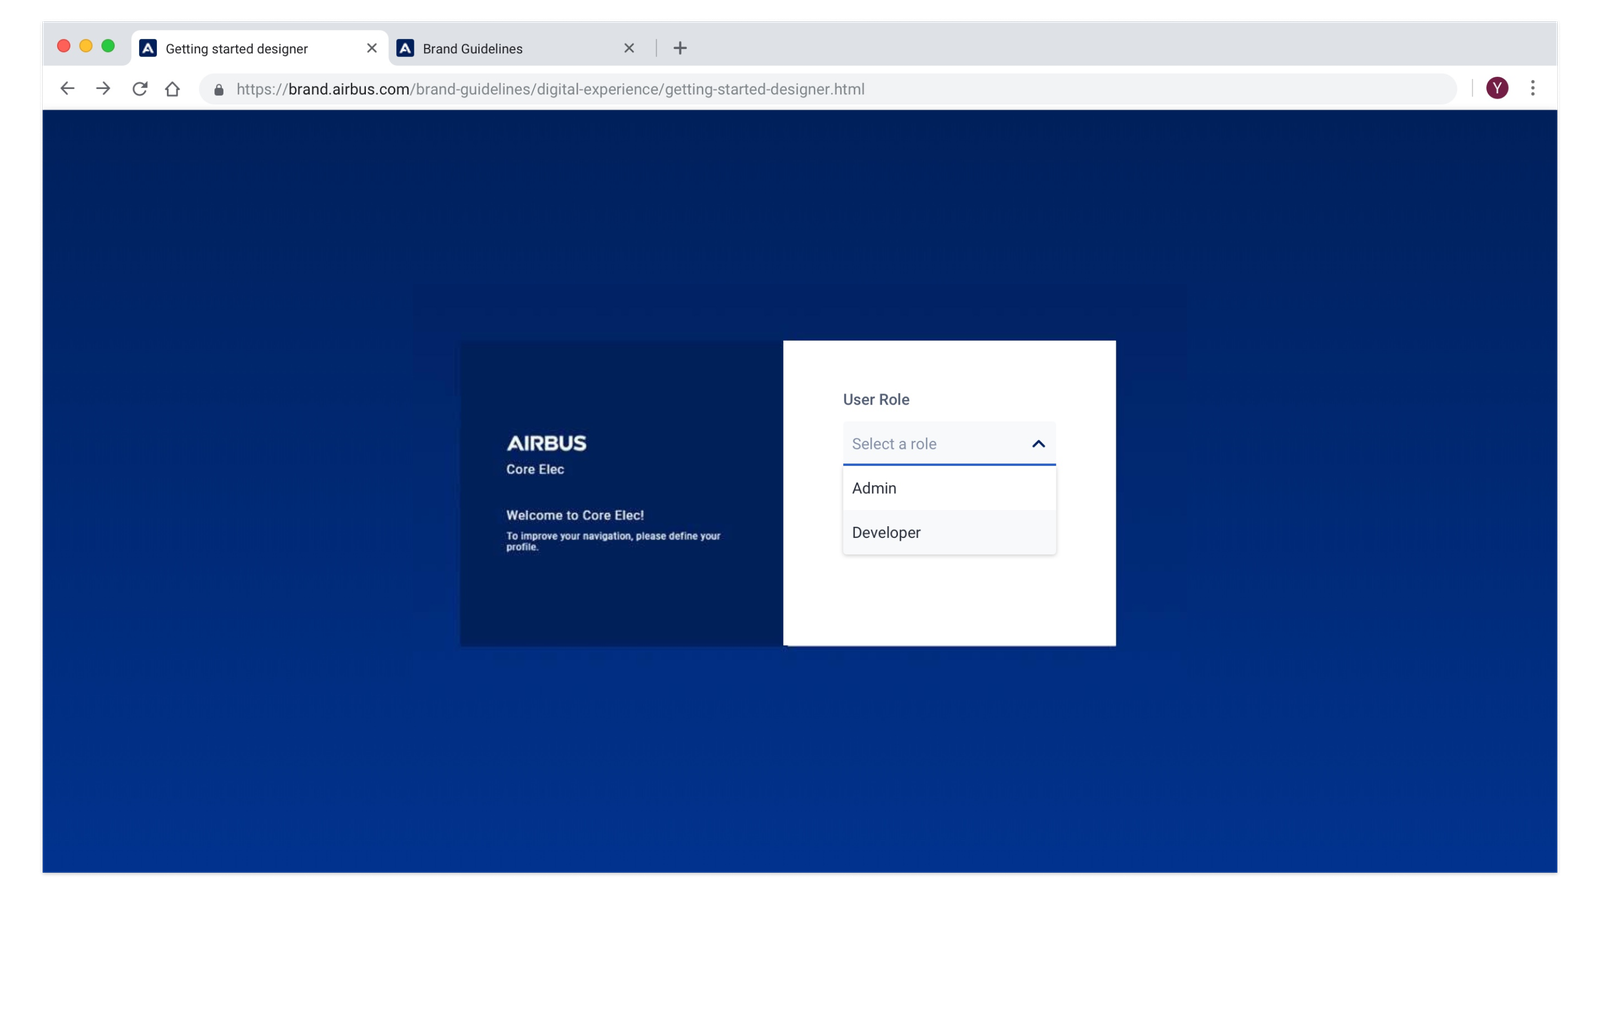
Task: Click the AIRBUS logo
Action: tap(546, 443)
